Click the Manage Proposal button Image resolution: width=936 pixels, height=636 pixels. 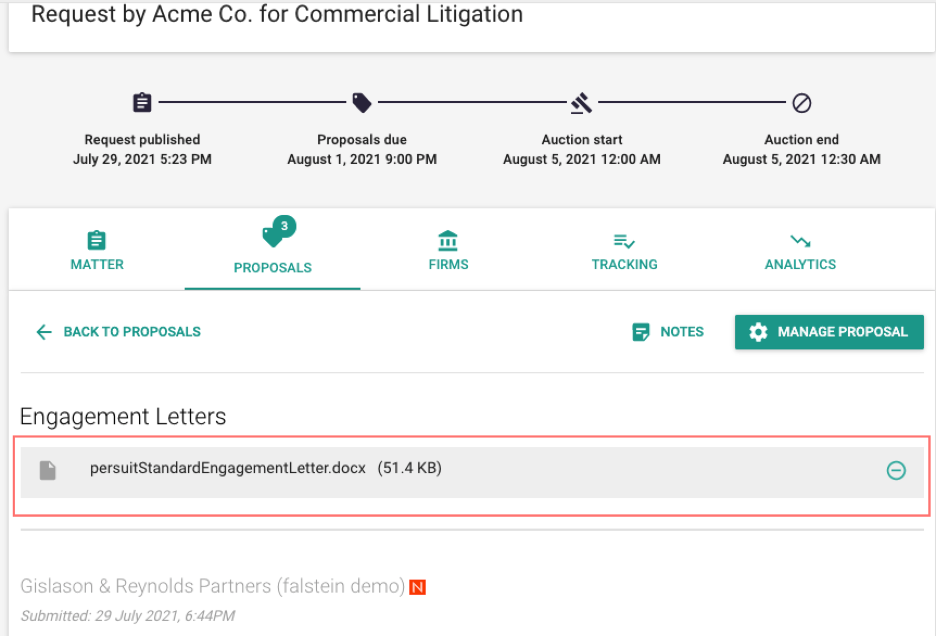click(x=829, y=332)
